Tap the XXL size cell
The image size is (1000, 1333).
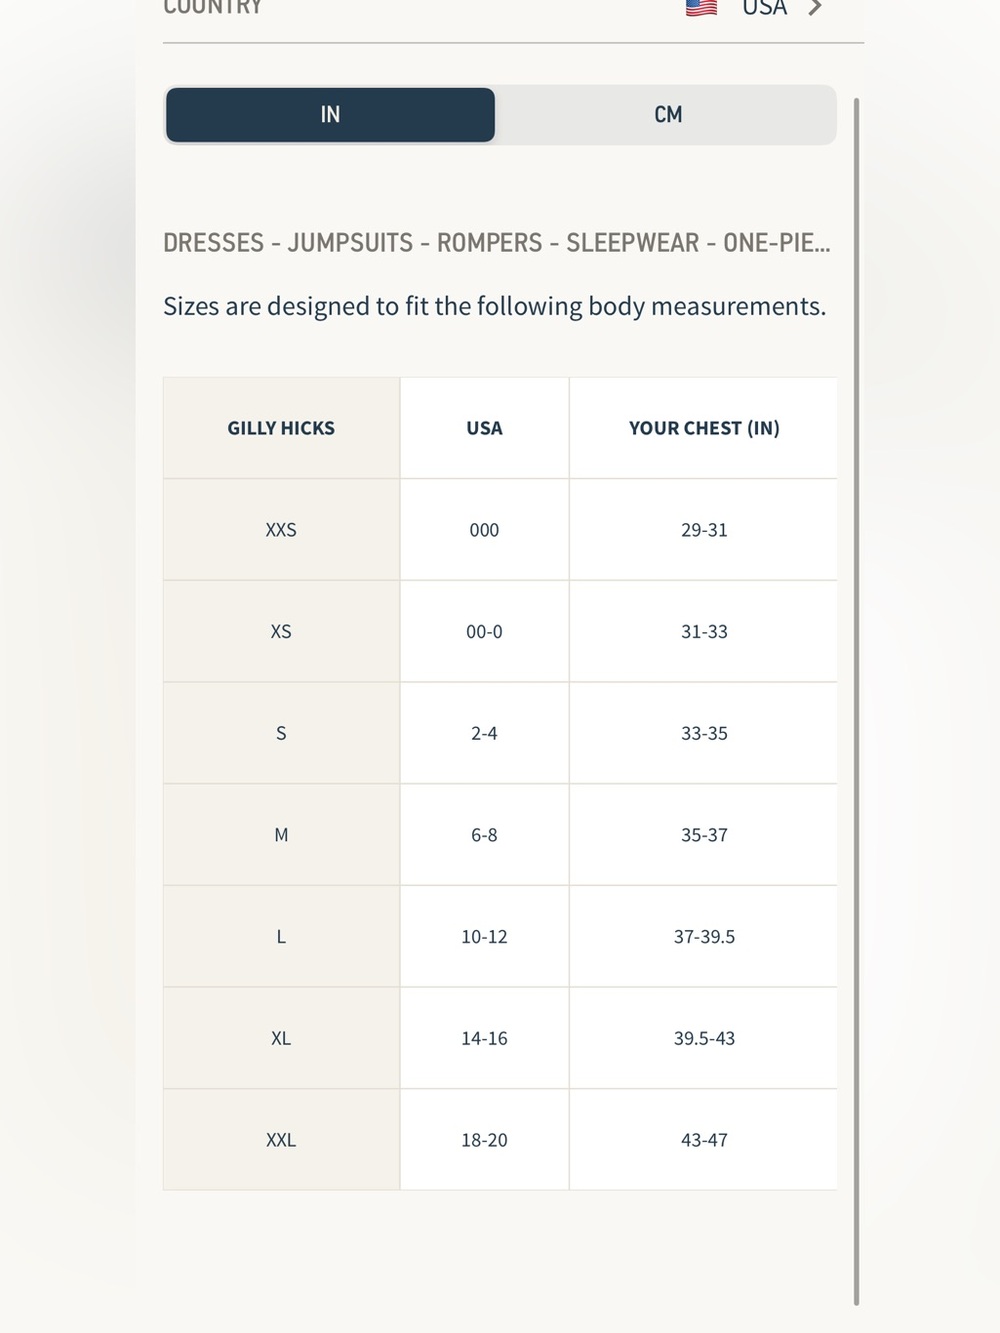tap(281, 1140)
